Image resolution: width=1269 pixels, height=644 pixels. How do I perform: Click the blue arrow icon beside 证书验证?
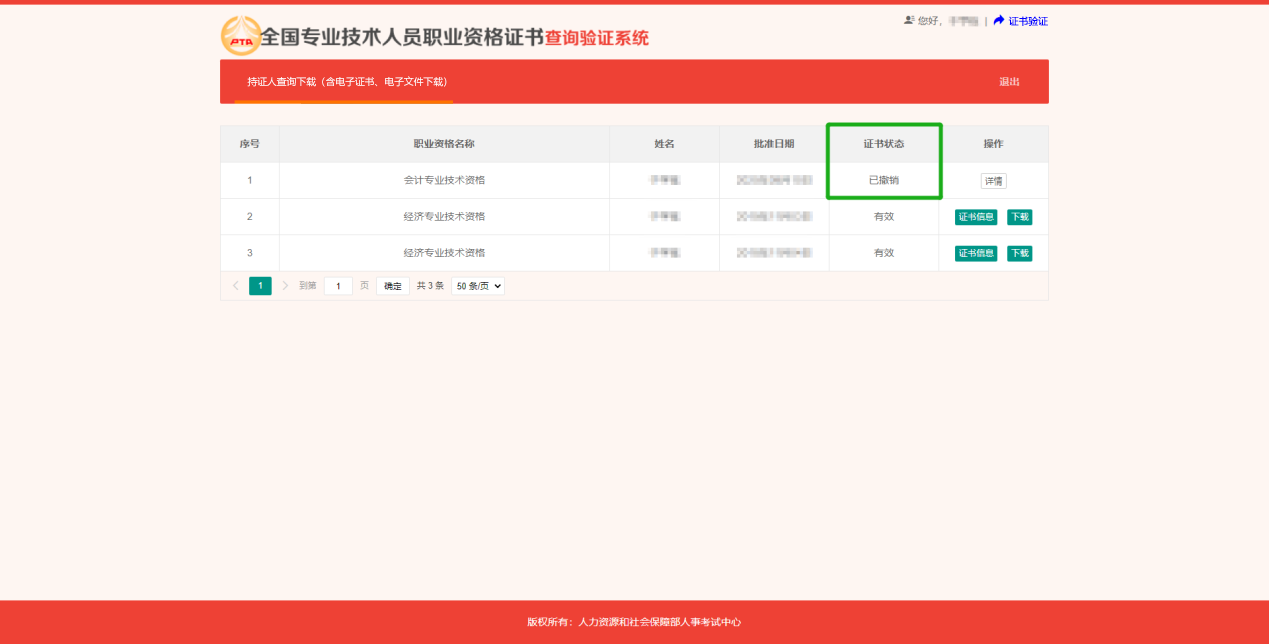click(x=998, y=20)
